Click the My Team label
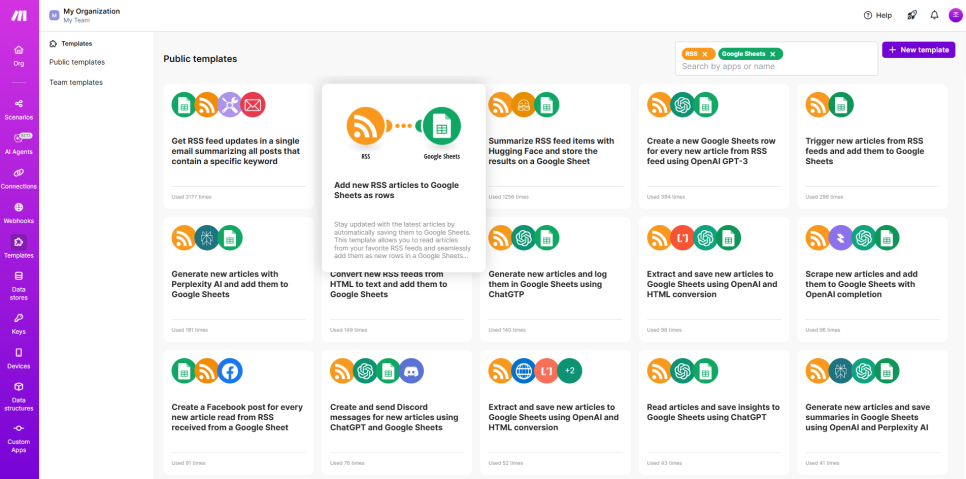Image resolution: width=966 pixels, height=479 pixels. tap(76, 20)
